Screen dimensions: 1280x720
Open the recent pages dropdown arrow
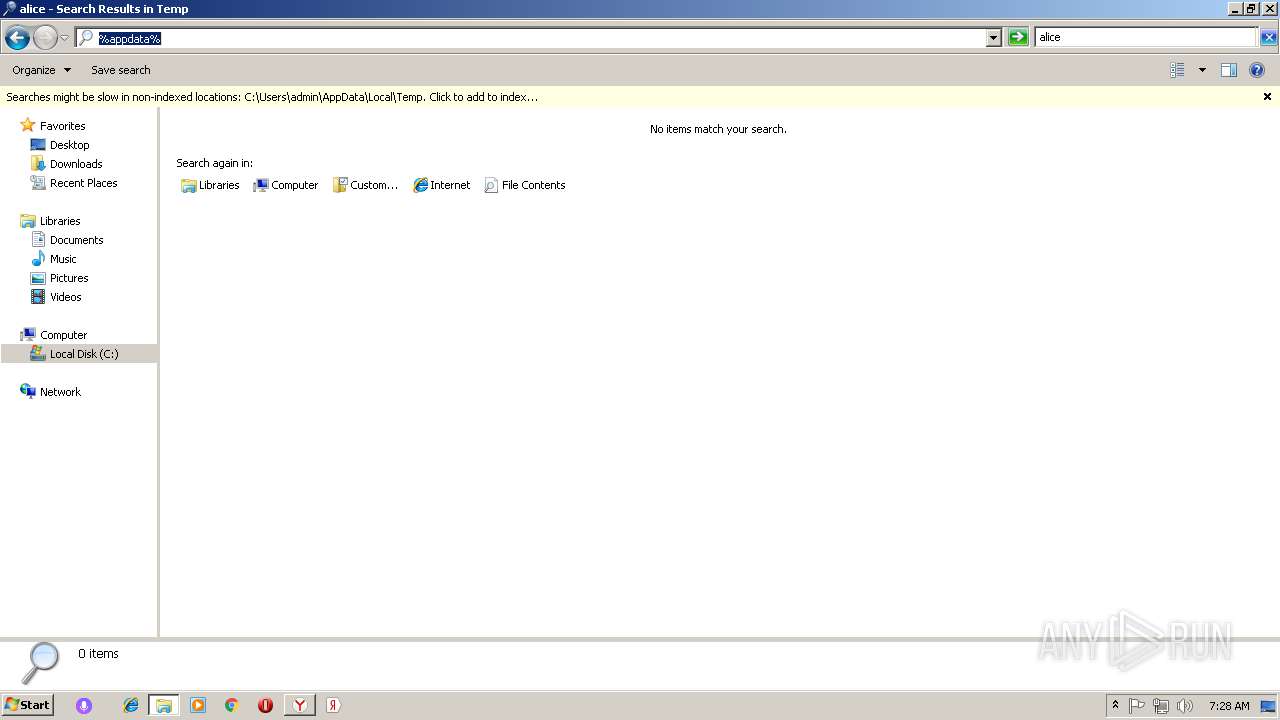pyautogui.click(x=64, y=38)
